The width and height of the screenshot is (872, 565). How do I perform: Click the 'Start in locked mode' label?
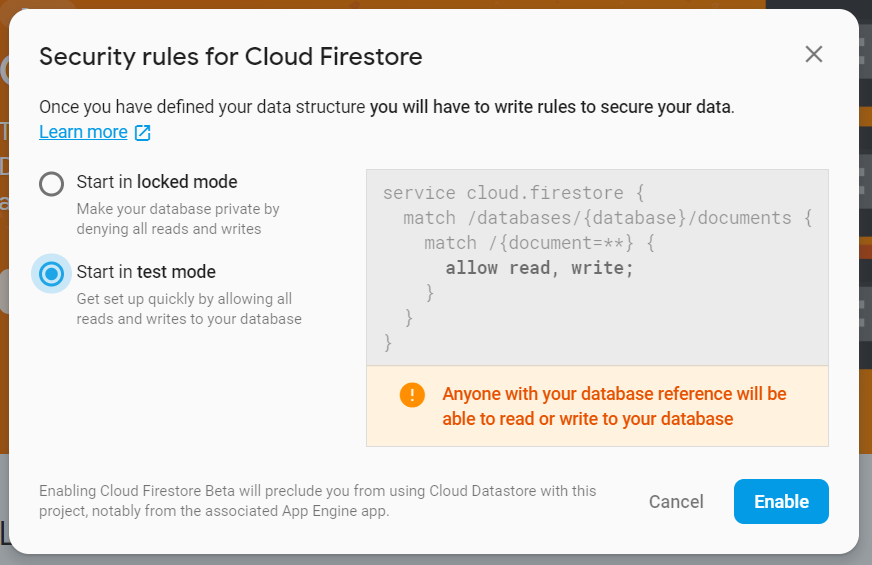(x=157, y=182)
